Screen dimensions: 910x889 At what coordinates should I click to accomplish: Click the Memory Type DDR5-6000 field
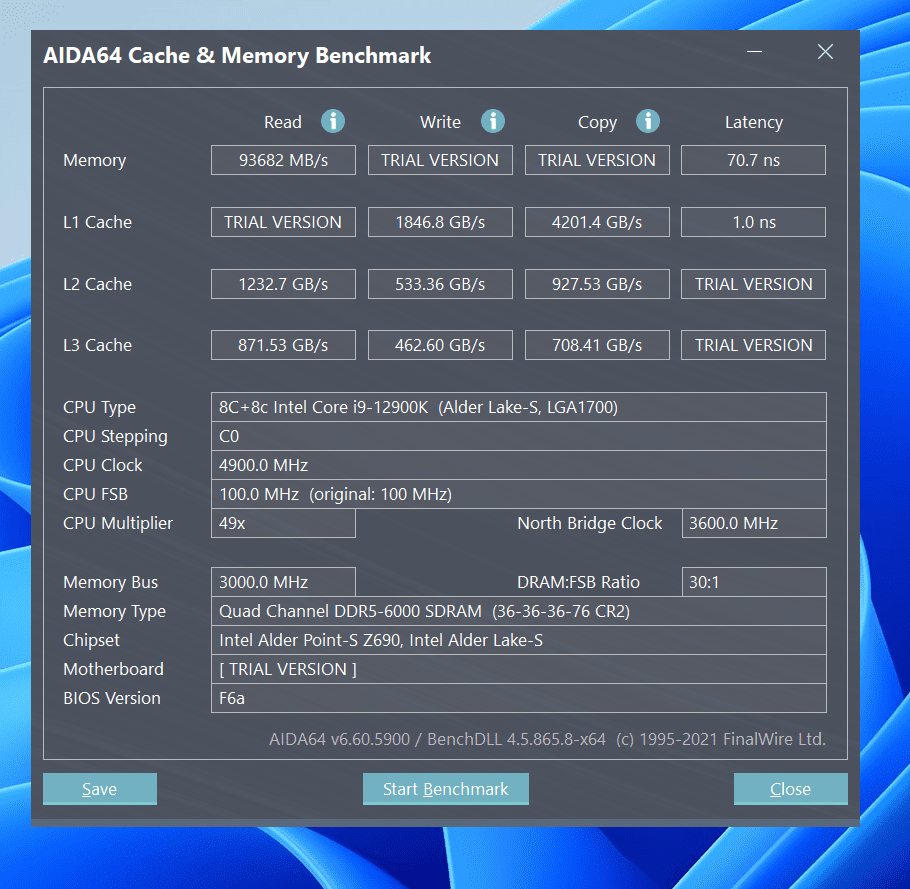coord(519,611)
